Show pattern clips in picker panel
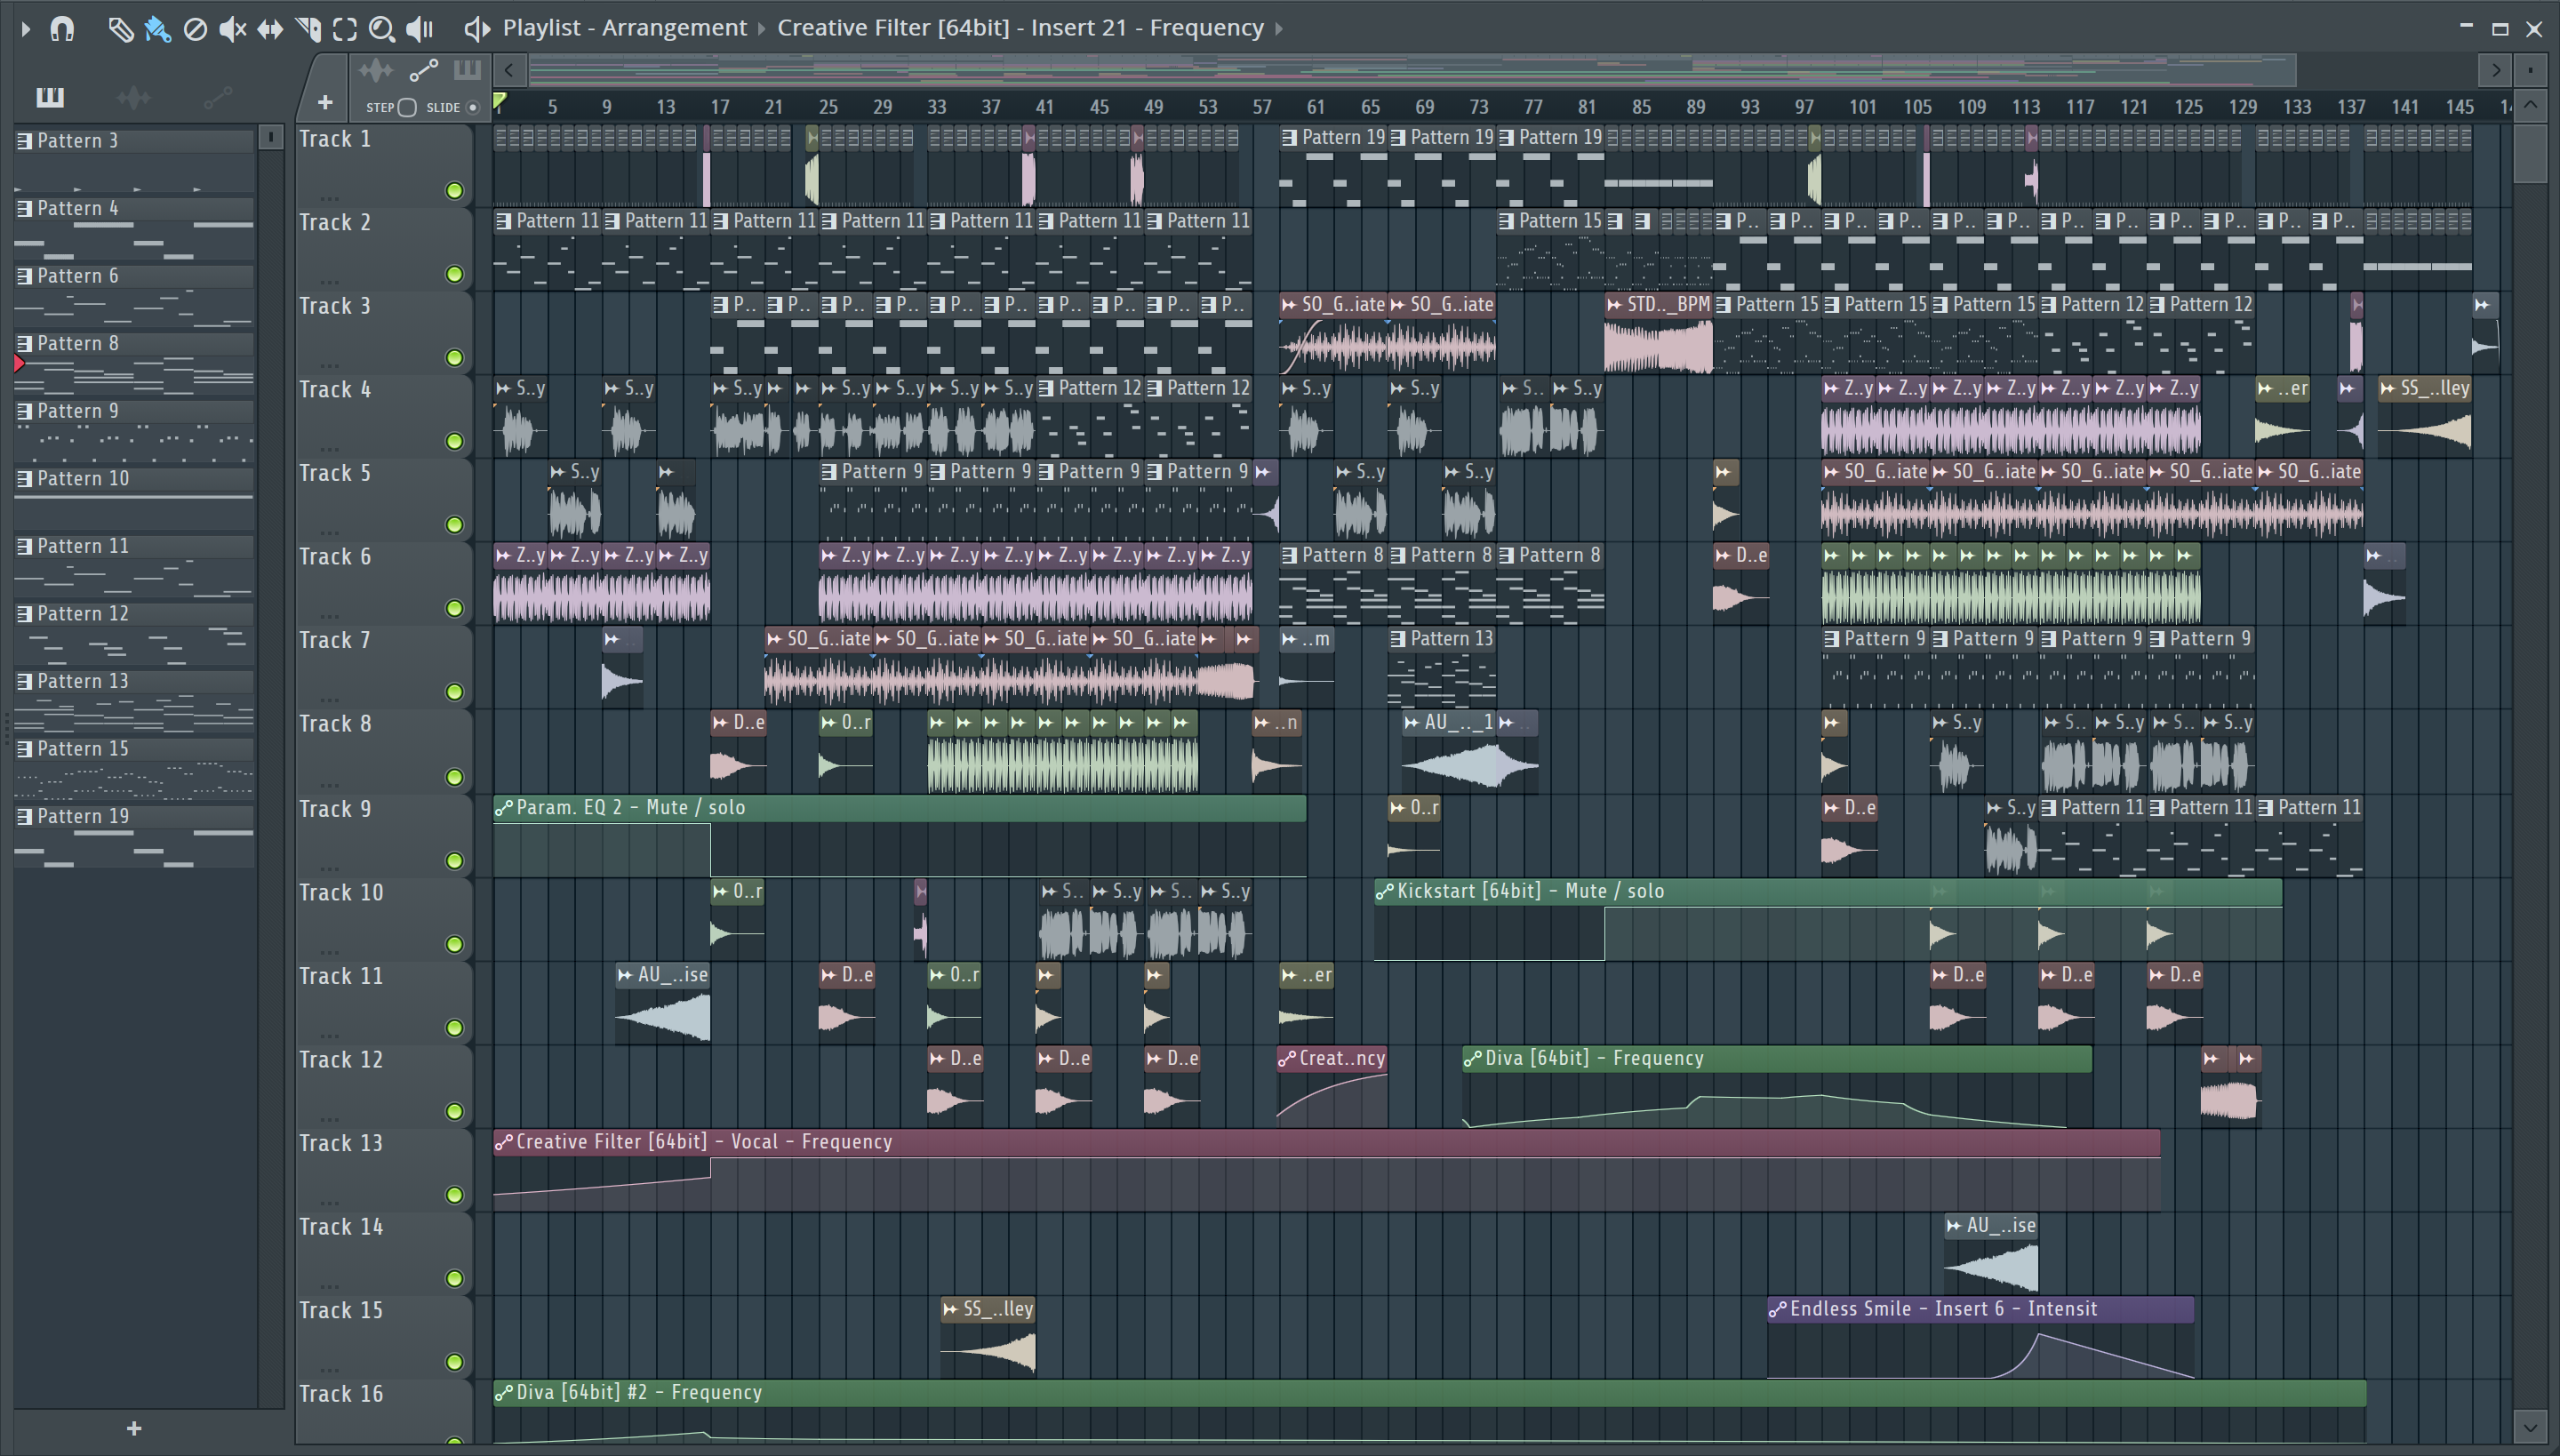 click(49, 97)
